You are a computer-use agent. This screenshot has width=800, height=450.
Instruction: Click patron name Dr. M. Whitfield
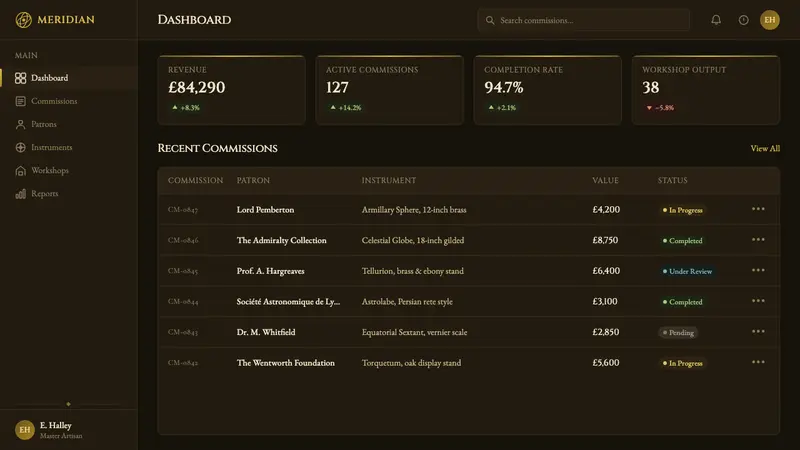[x=266, y=332]
